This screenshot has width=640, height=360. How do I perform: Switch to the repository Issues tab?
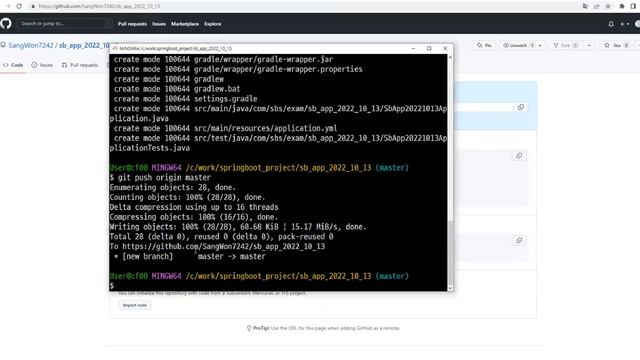tap(42, 65)
